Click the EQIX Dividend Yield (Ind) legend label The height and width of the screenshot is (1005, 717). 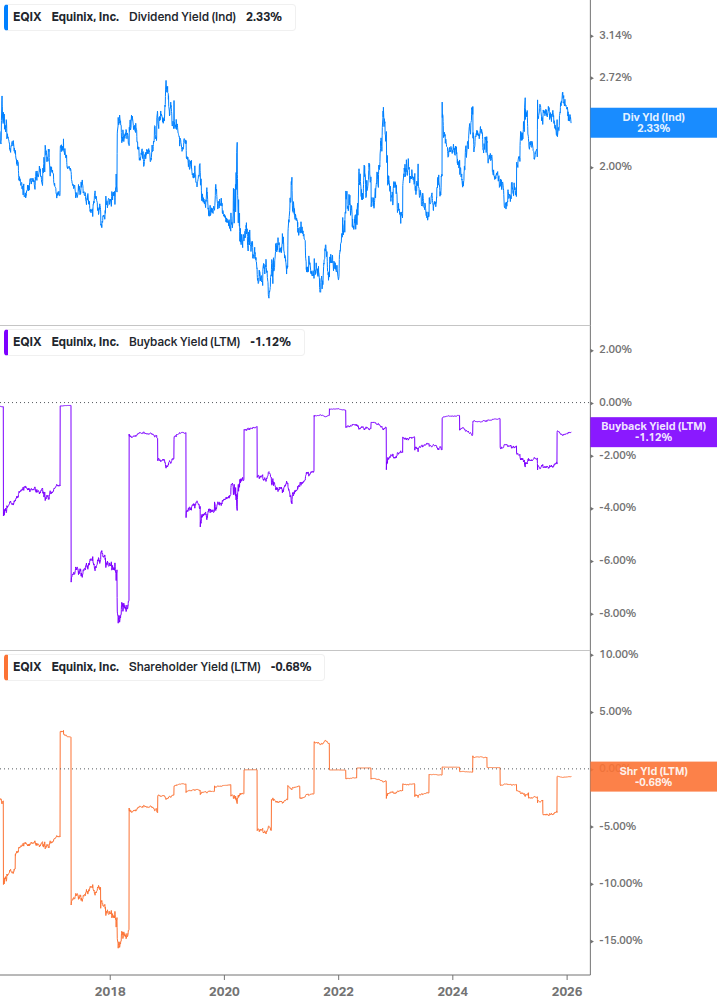[x=149, y=17]
